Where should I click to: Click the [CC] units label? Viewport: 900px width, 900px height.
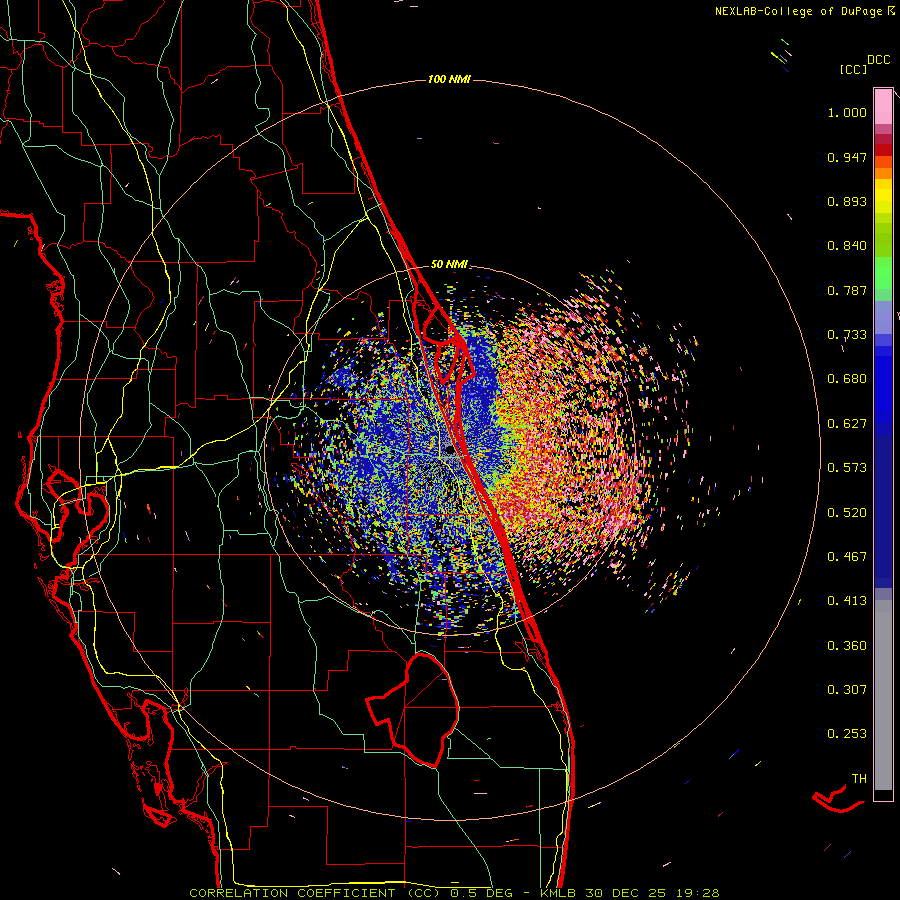tap(853, 69)
